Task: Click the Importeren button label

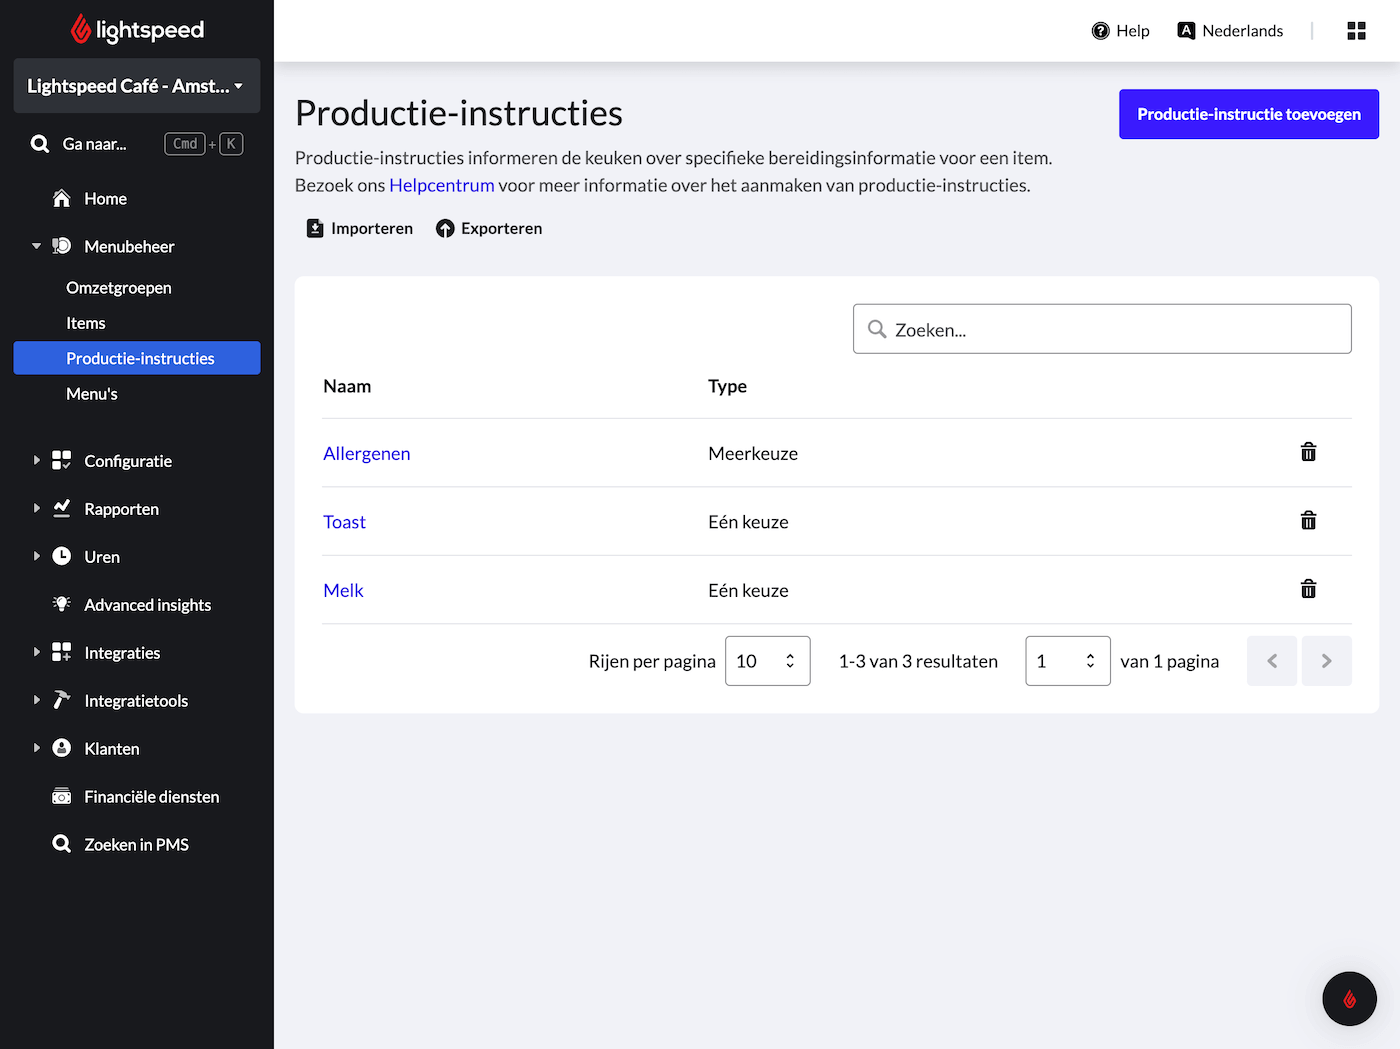Action: coord(372,228)
